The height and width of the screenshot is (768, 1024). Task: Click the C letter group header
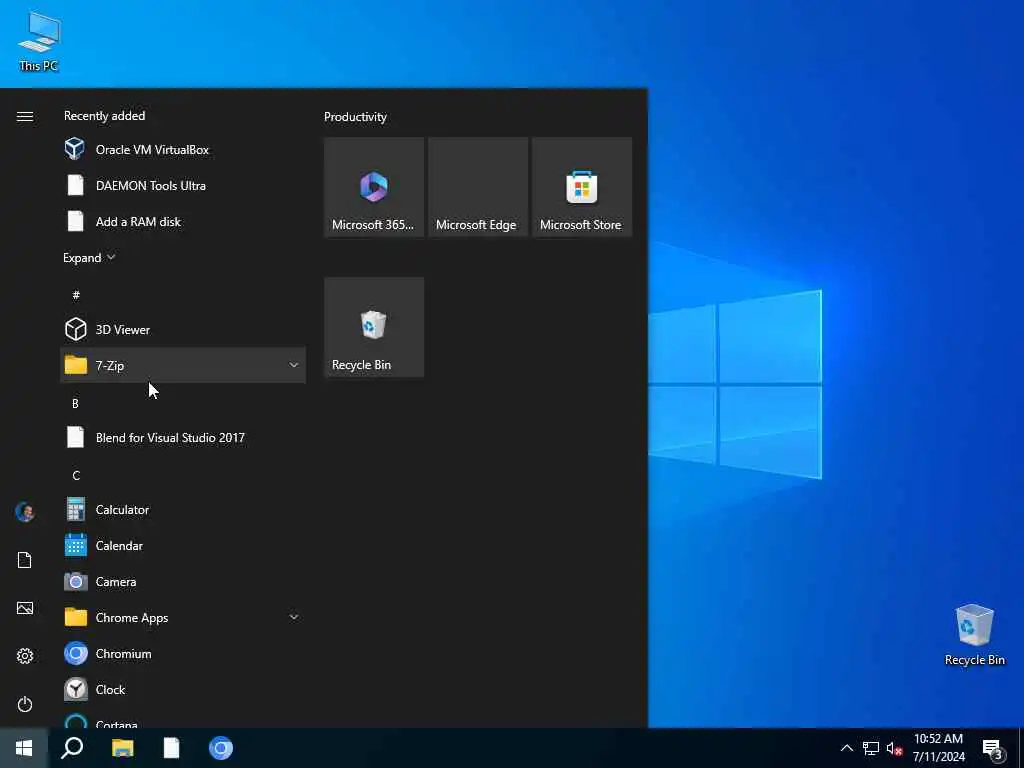pos(76,475)
